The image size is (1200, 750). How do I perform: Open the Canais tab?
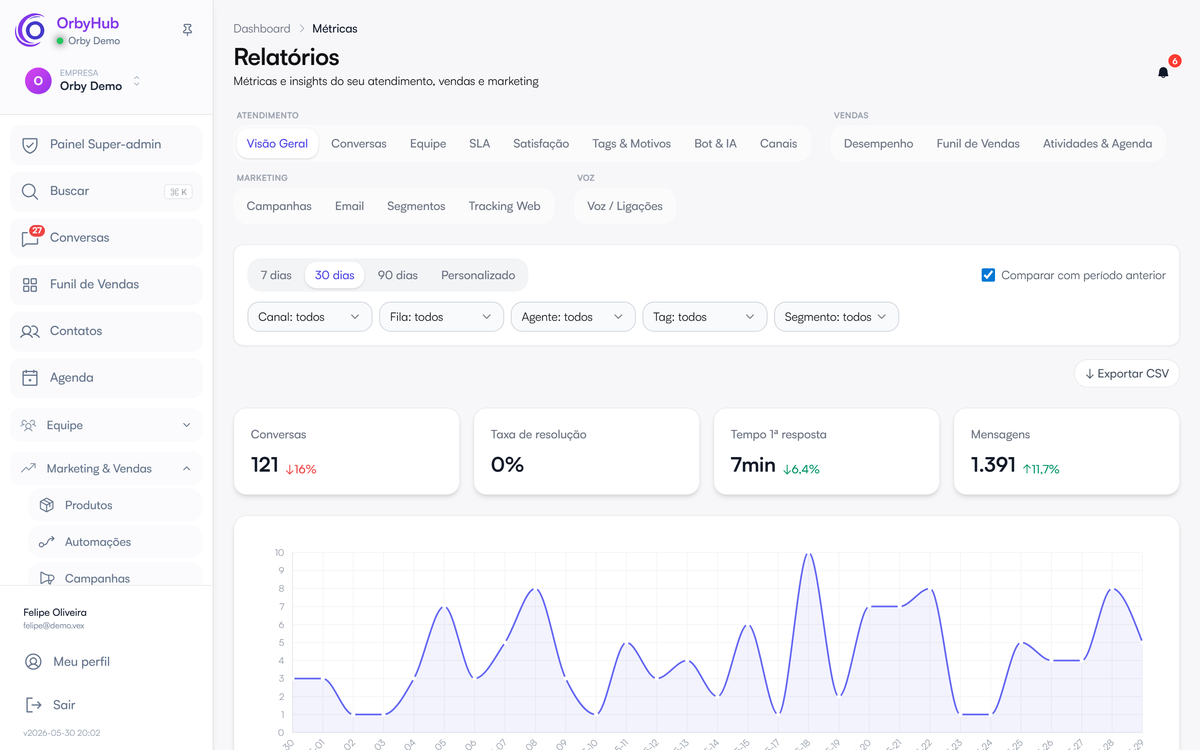778,144
